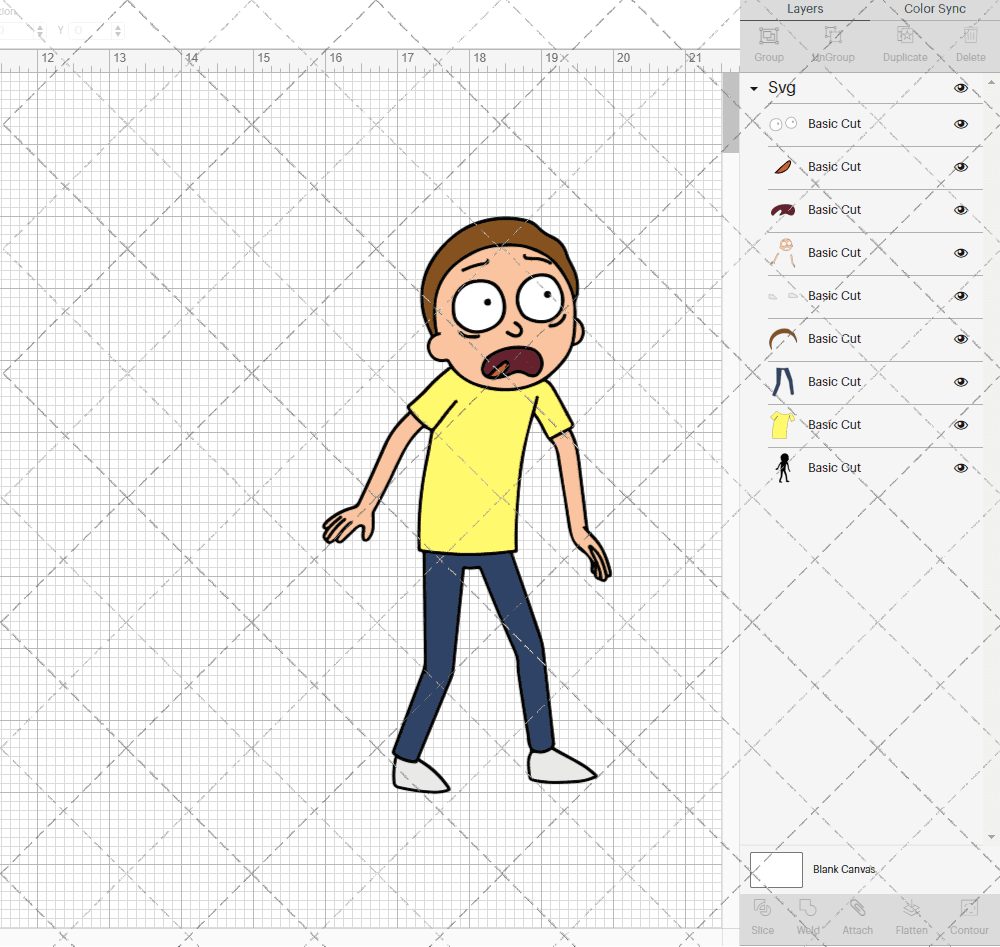Select the blue pants layer thumbnail
Viewport: 1000px width, 947px height.
point(783,381)
